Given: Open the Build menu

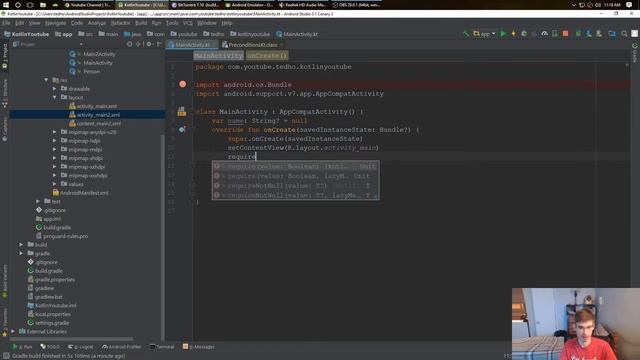Looking at the screenshot, I should pyautogui.click(x=141, y=23).
